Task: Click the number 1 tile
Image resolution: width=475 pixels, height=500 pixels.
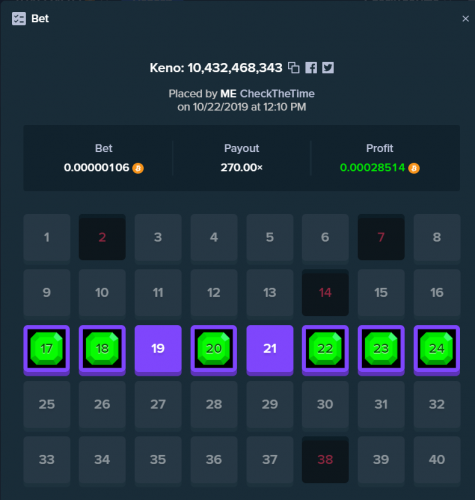Action: [x=47, y=237]
